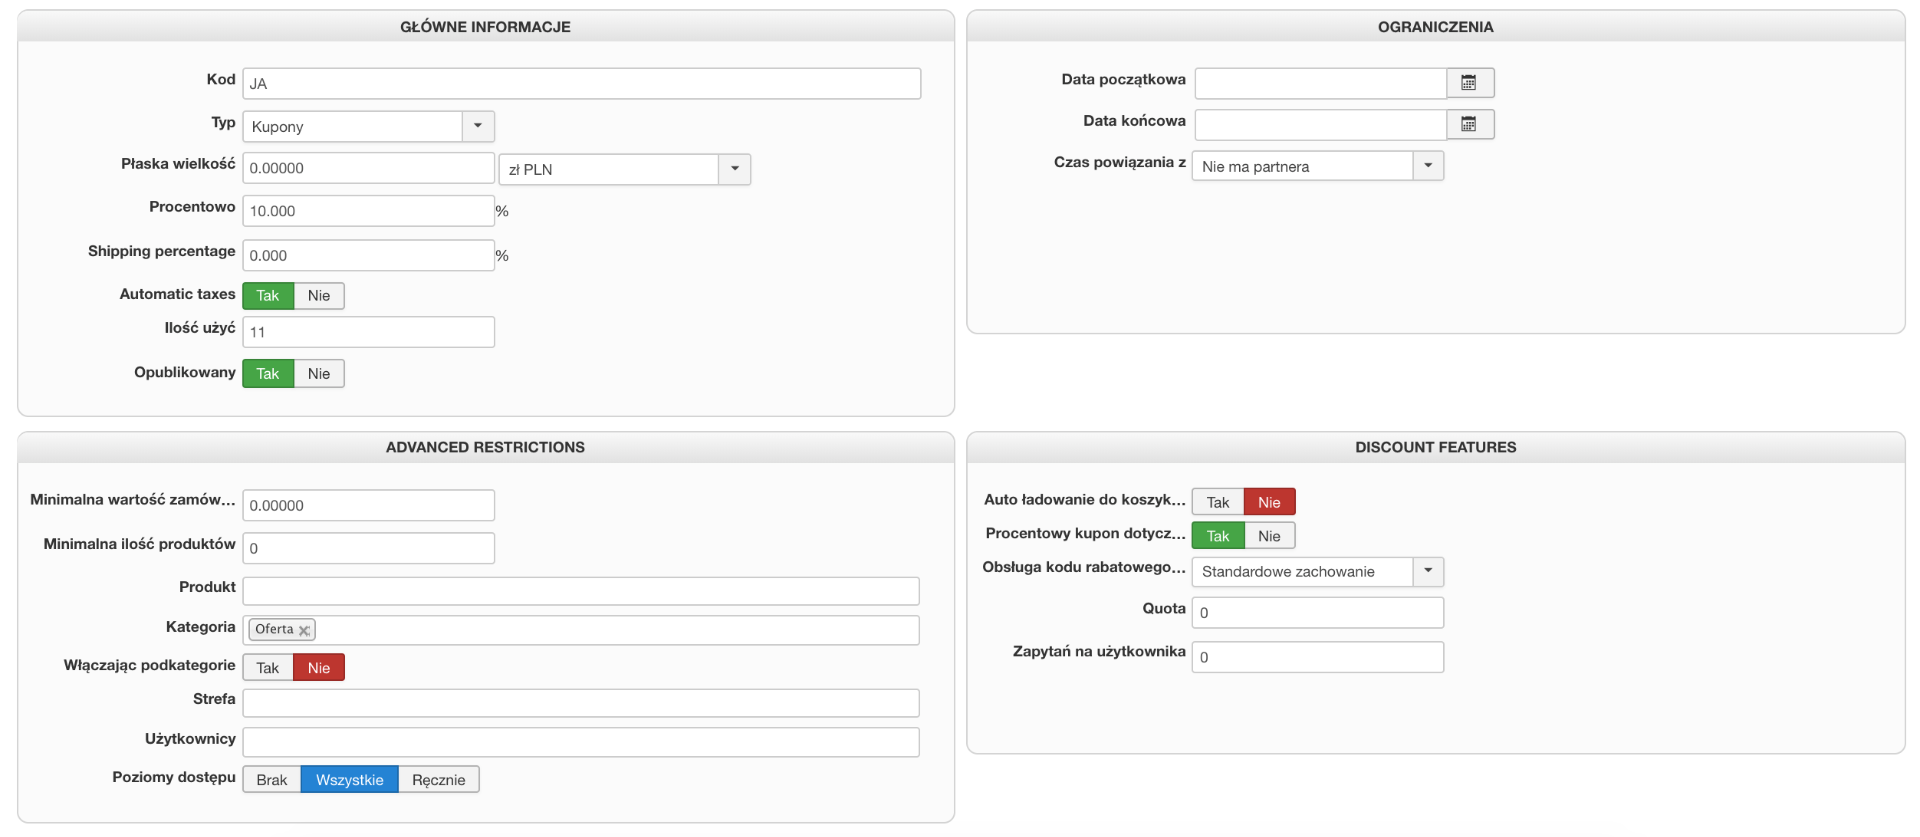Open the Data początkowa calendar picker

point(1469,83)
